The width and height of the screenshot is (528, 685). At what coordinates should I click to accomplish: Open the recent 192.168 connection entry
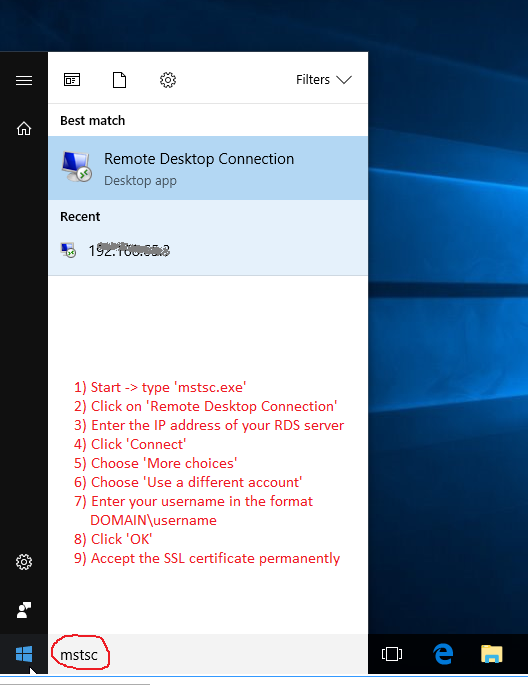coord(208,250)
